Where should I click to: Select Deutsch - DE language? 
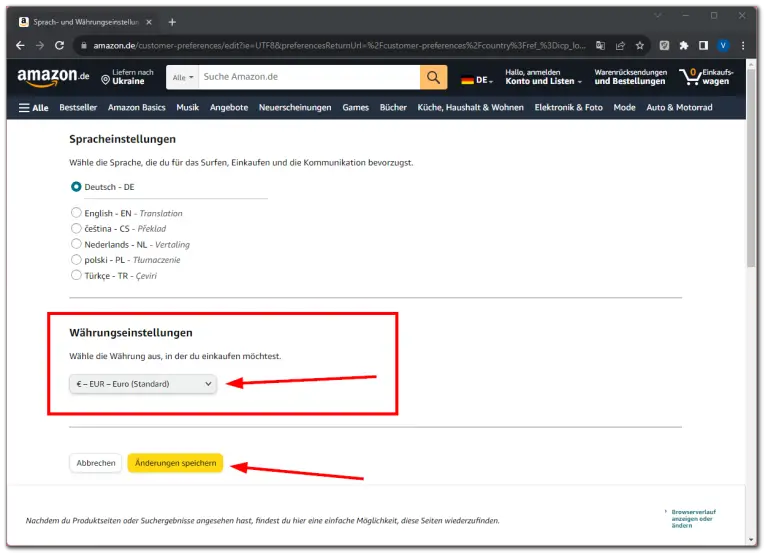(x=76, y=187)
